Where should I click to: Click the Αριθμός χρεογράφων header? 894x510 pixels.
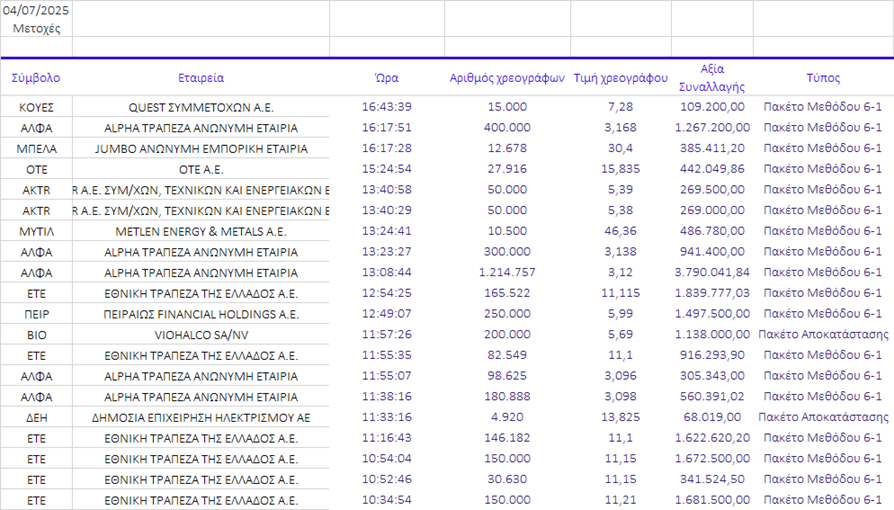pyautogui.click(x=507, y=78)
